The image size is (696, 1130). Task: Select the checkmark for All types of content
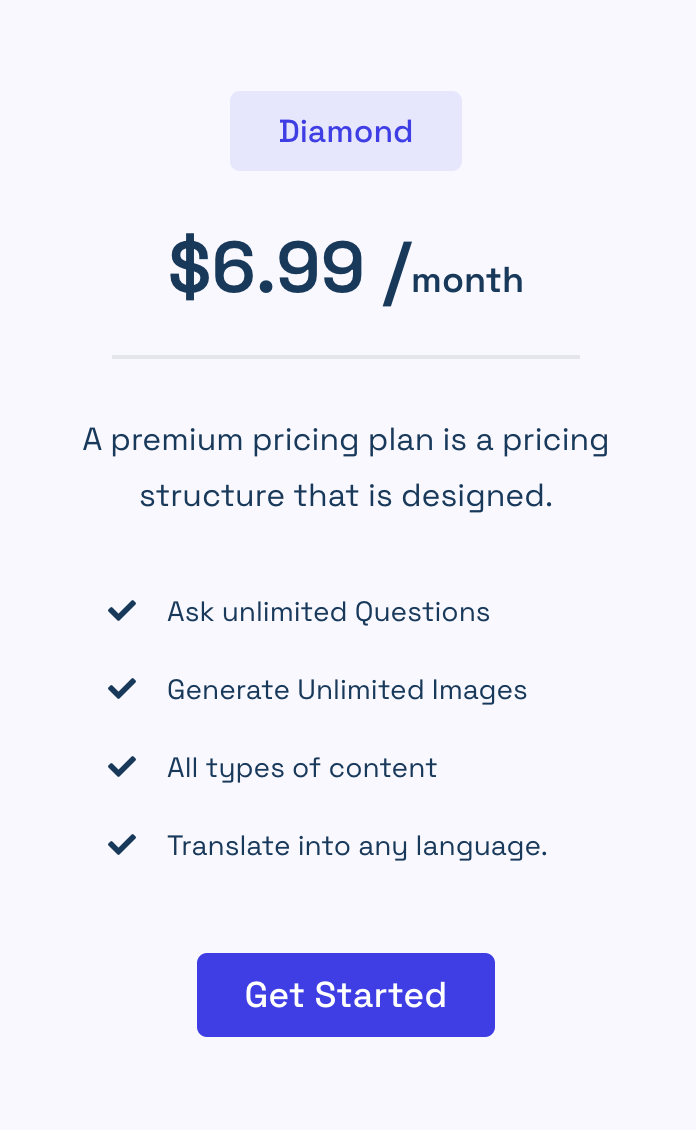pyautogui.click(x=122, y=767)
